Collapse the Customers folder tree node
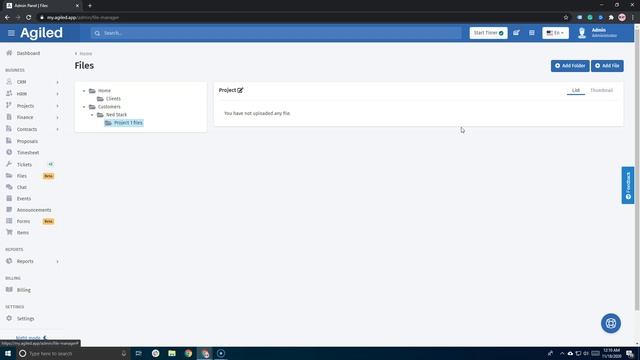 click(84, 107)
